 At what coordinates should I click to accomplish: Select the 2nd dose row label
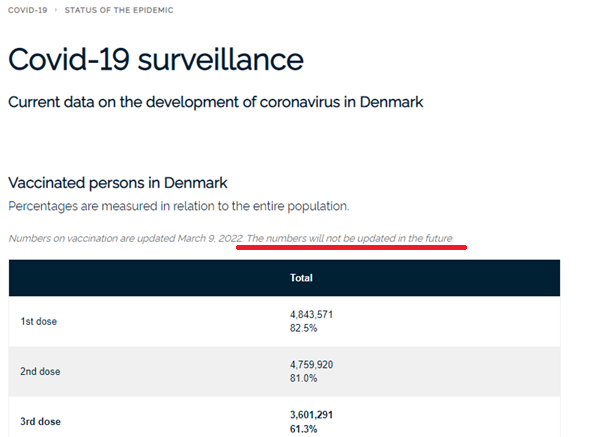(40, 371)
